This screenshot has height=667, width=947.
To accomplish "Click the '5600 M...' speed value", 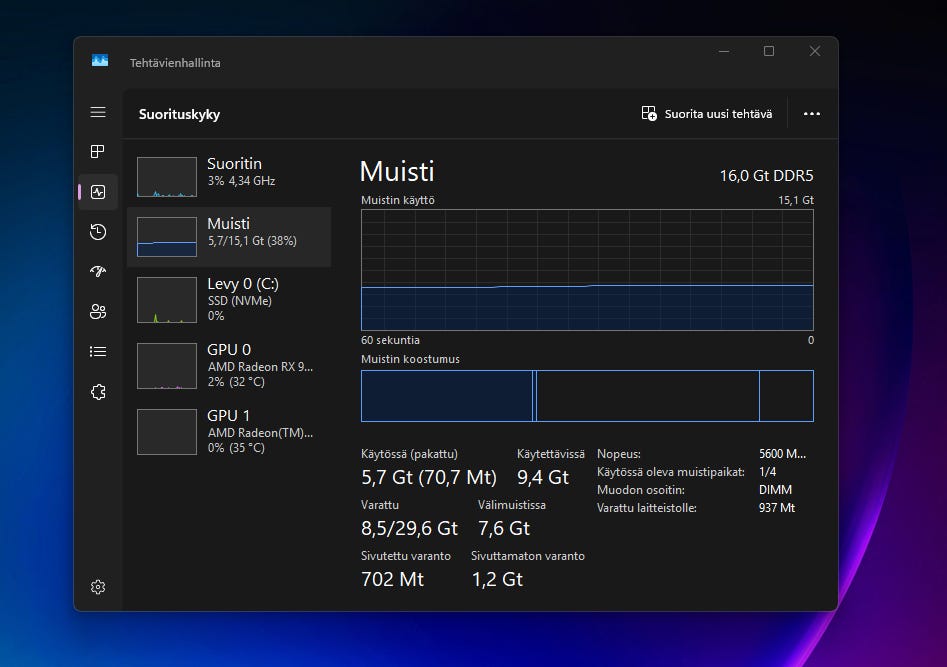I will (x=782, y=454).
